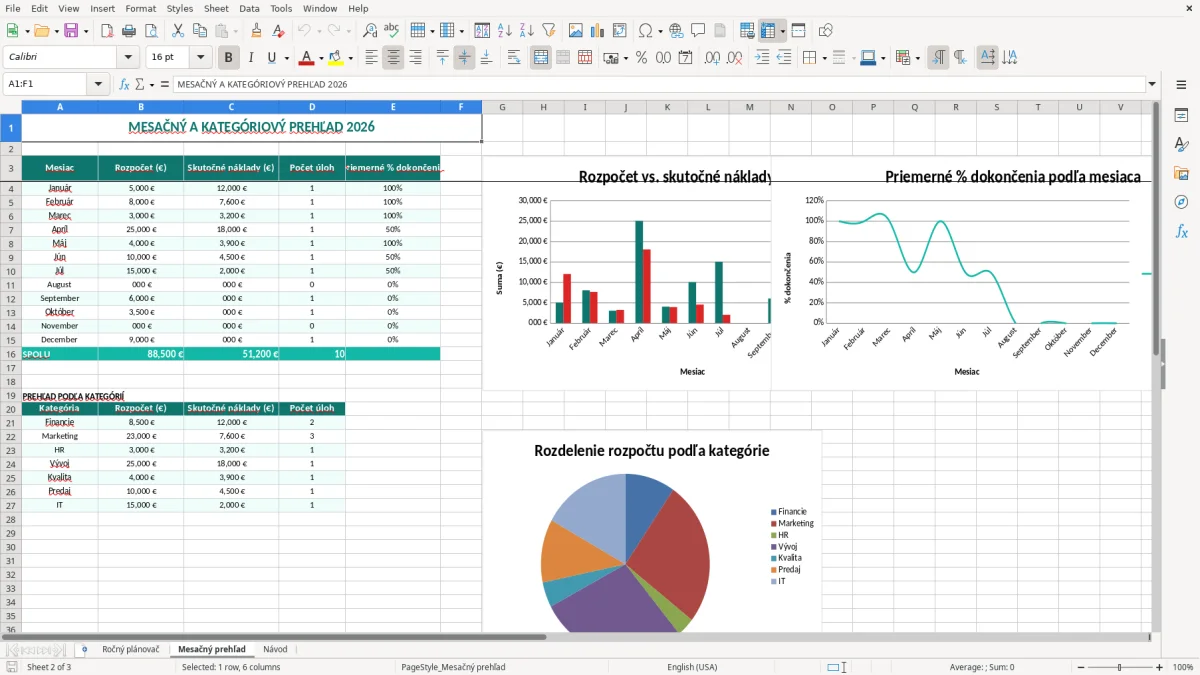Image resolution: width=1200 pixels, height=675 pixels.
Task: Open the Background Color dropdown arrow
Action: tap(350, 58)
